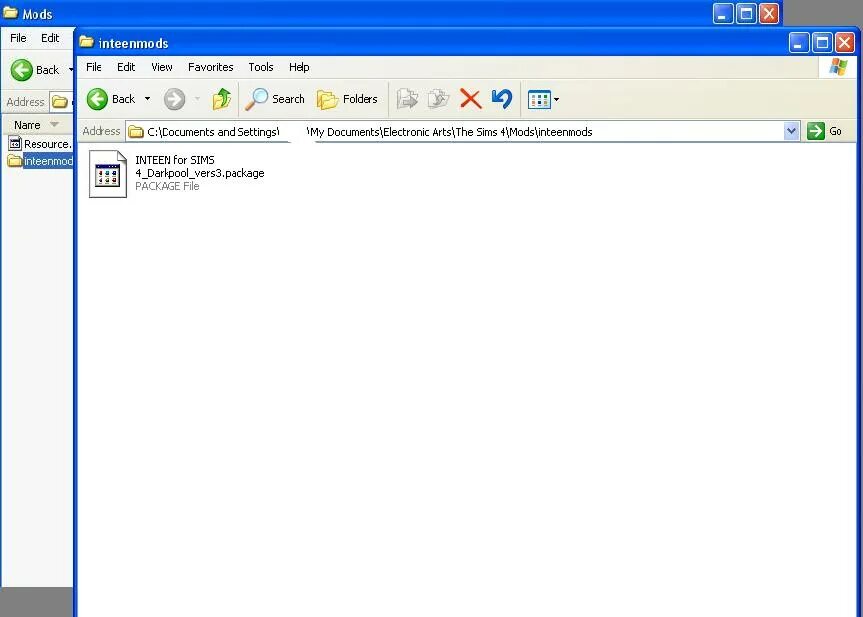This screenshot has width=863, height=617.
Task: Click the red Delete icon
Action: [x=471, y=99]
